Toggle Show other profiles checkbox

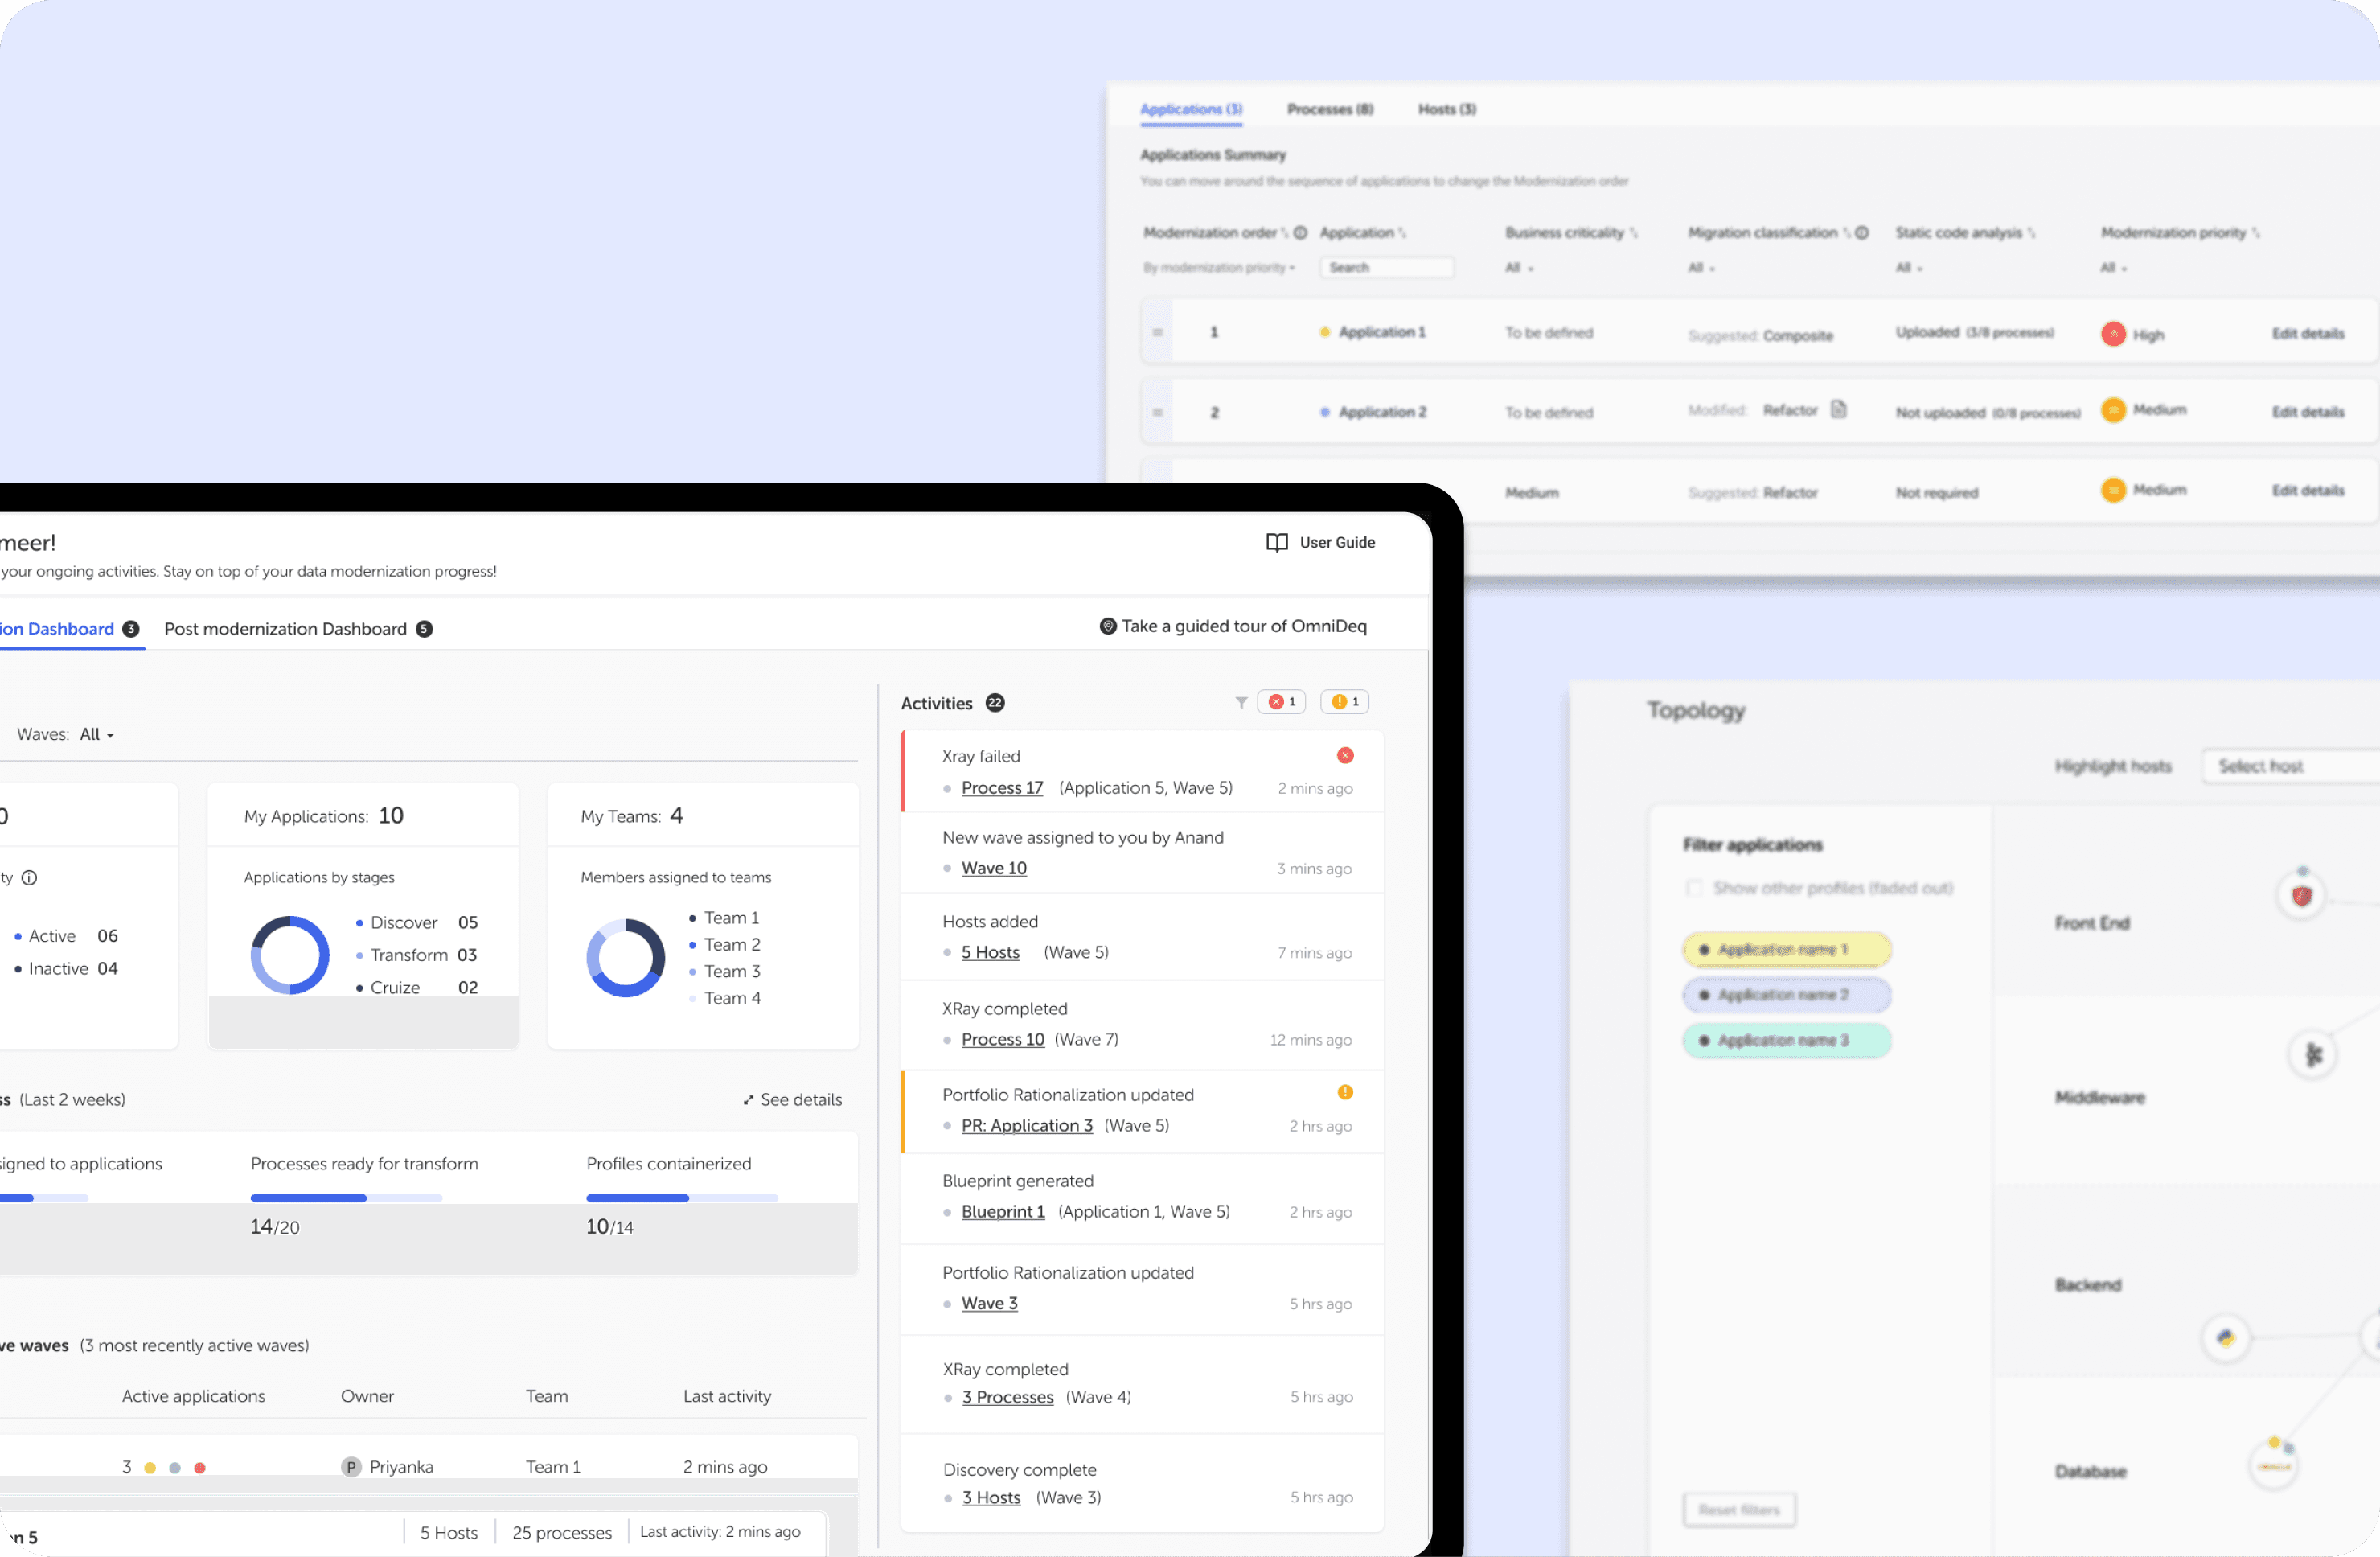point(1693,888)
